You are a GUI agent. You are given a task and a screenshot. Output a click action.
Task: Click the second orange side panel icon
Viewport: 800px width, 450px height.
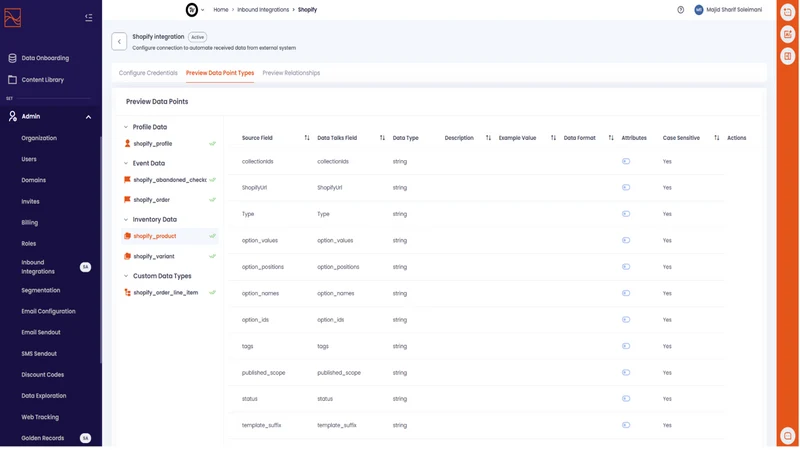788,34
